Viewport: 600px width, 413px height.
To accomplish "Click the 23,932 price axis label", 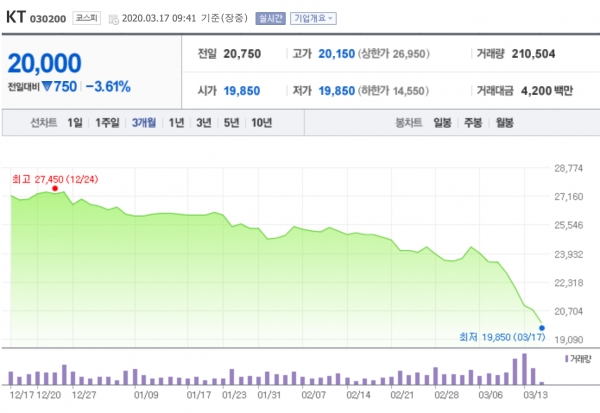I will point(569,255).
